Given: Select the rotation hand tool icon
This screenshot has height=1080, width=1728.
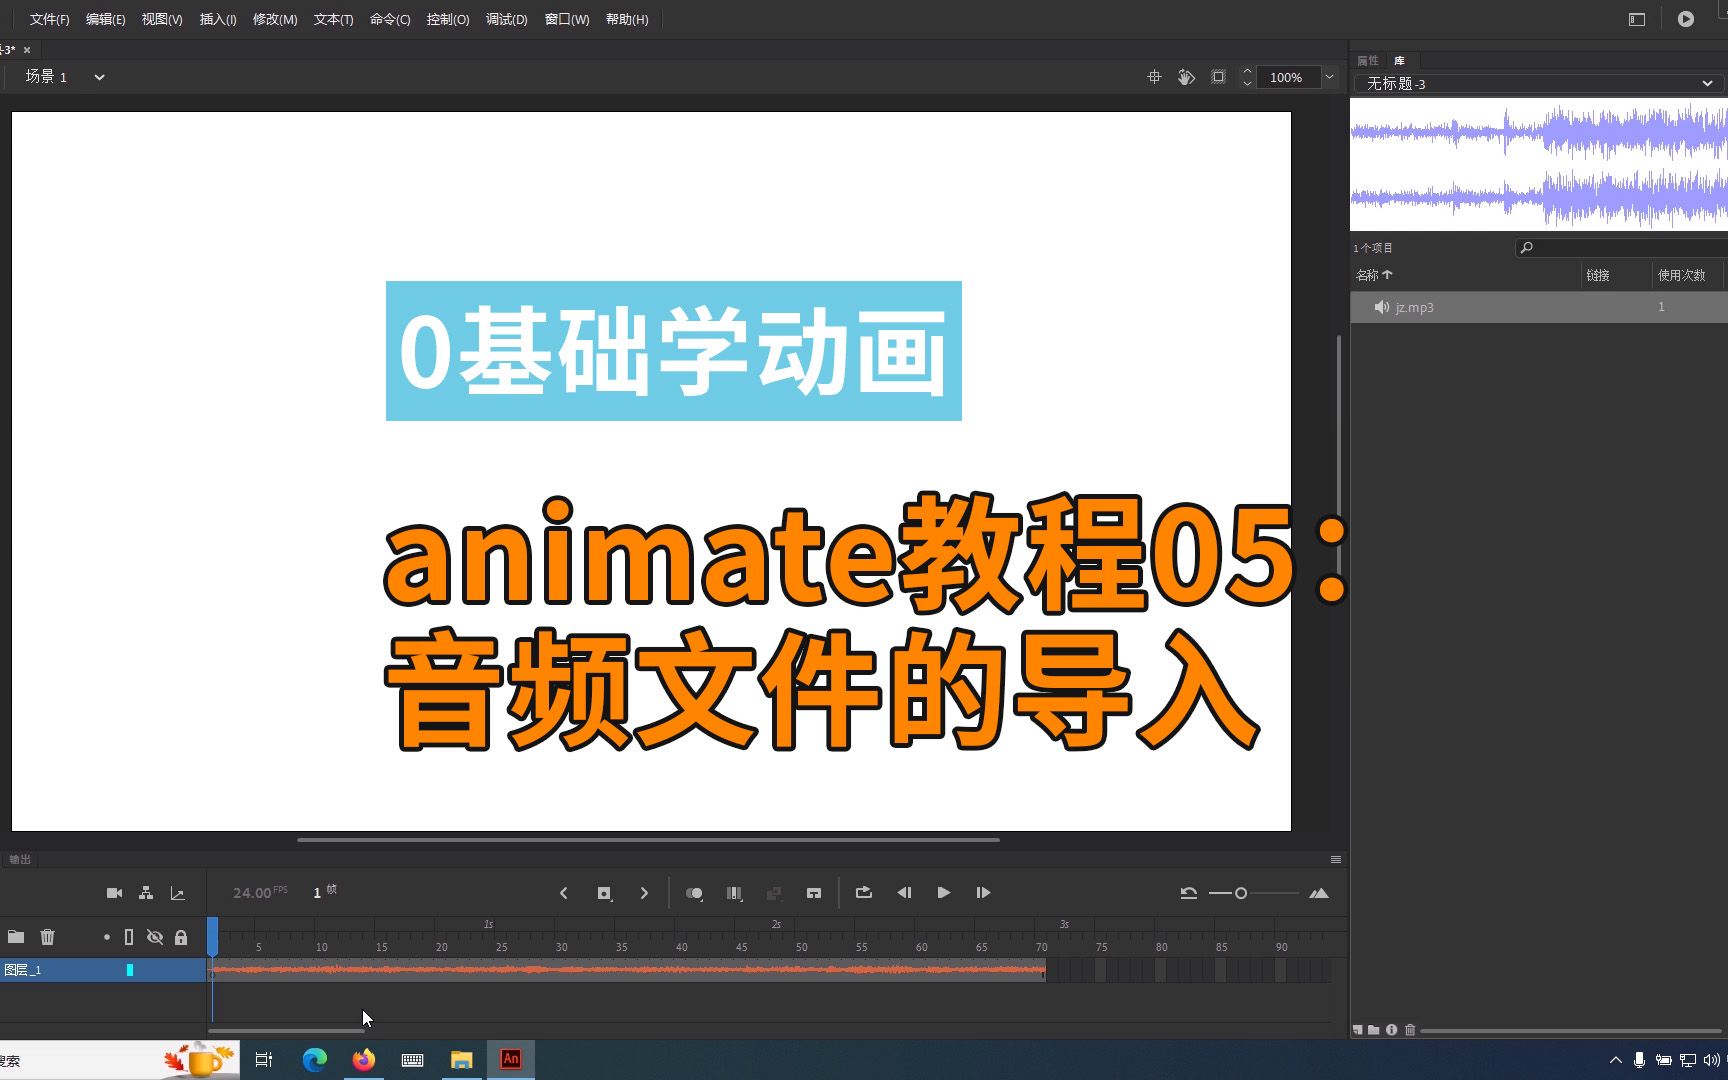Looking at the screenshot, I should coord(1186,77).
